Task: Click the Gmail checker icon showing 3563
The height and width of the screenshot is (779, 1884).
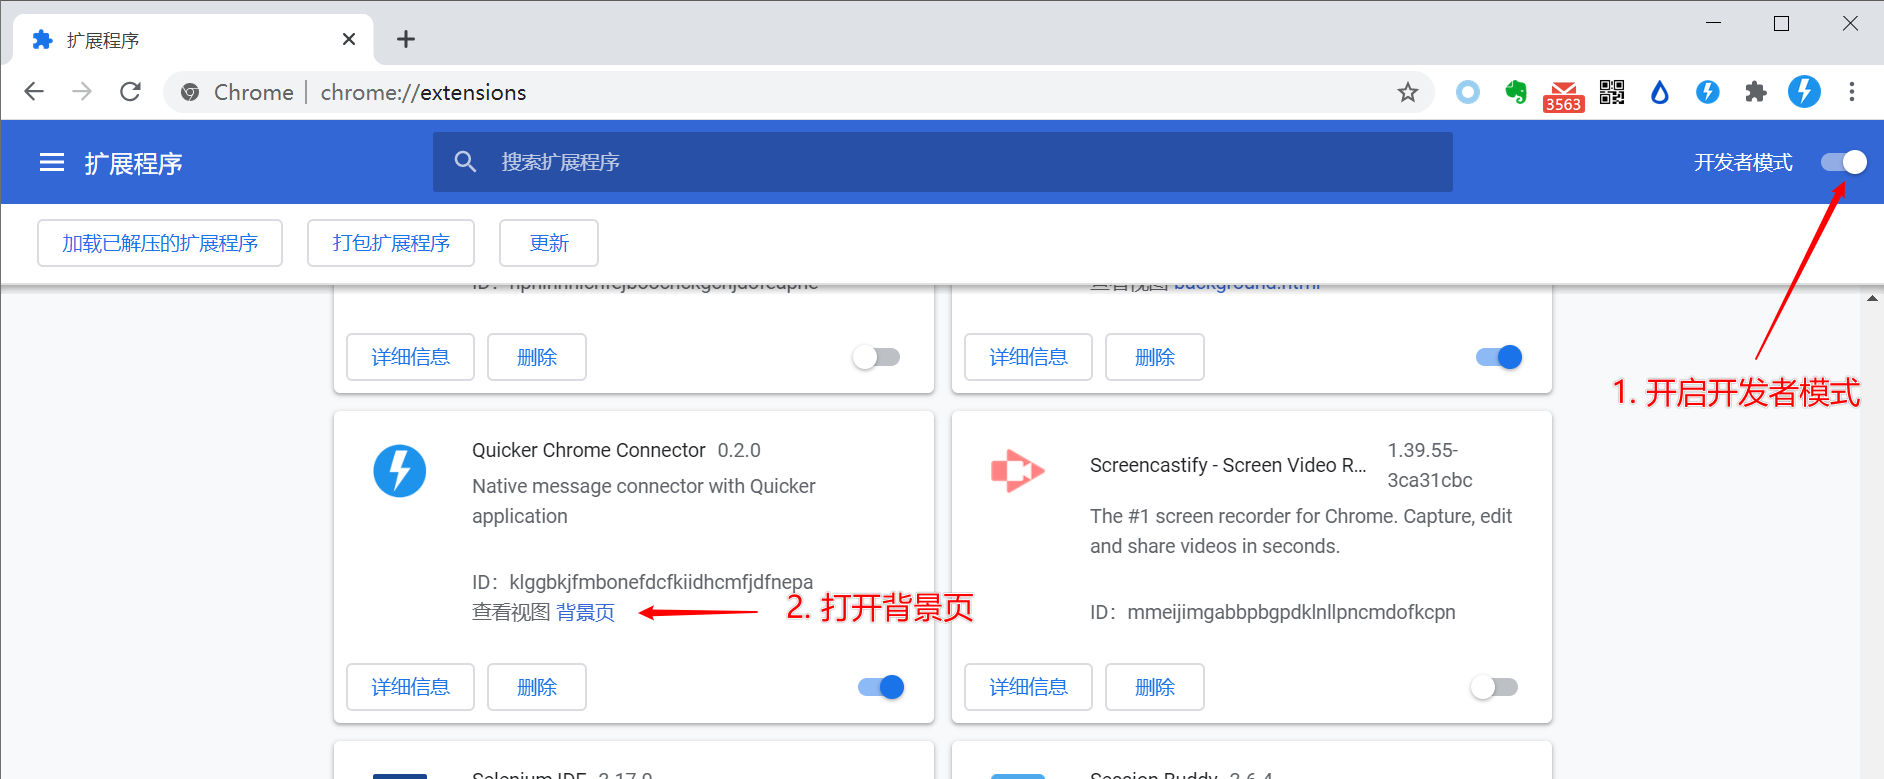Action: [1564, 95]
